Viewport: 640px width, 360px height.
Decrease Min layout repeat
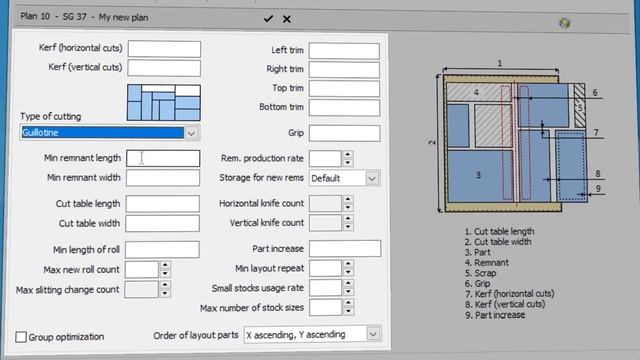[x=348, y=272]
